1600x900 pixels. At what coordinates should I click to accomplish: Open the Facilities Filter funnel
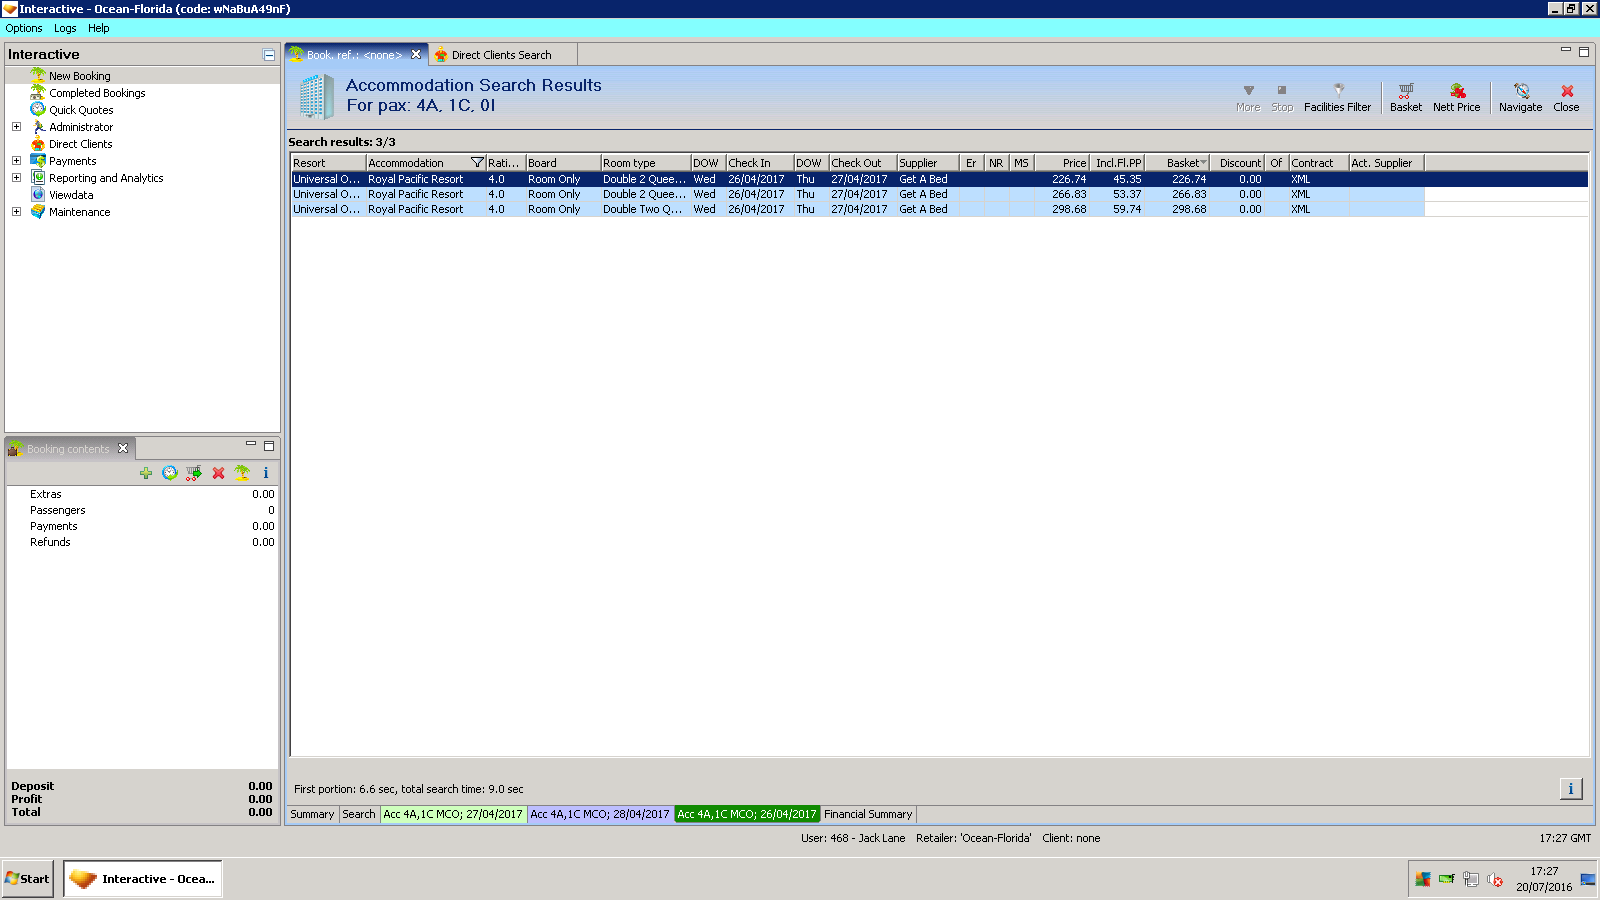click(x=1337, y=97)
